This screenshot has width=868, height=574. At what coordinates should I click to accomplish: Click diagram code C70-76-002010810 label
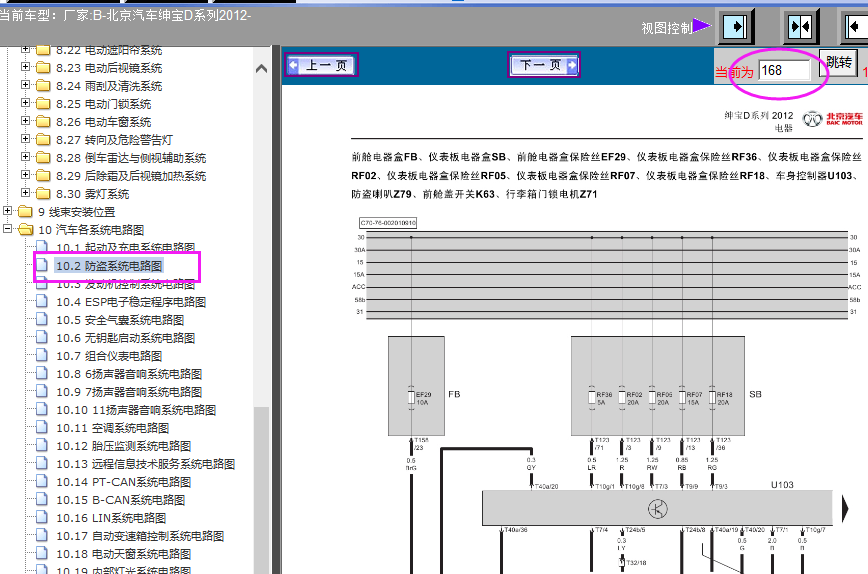[x=388, y=223]
